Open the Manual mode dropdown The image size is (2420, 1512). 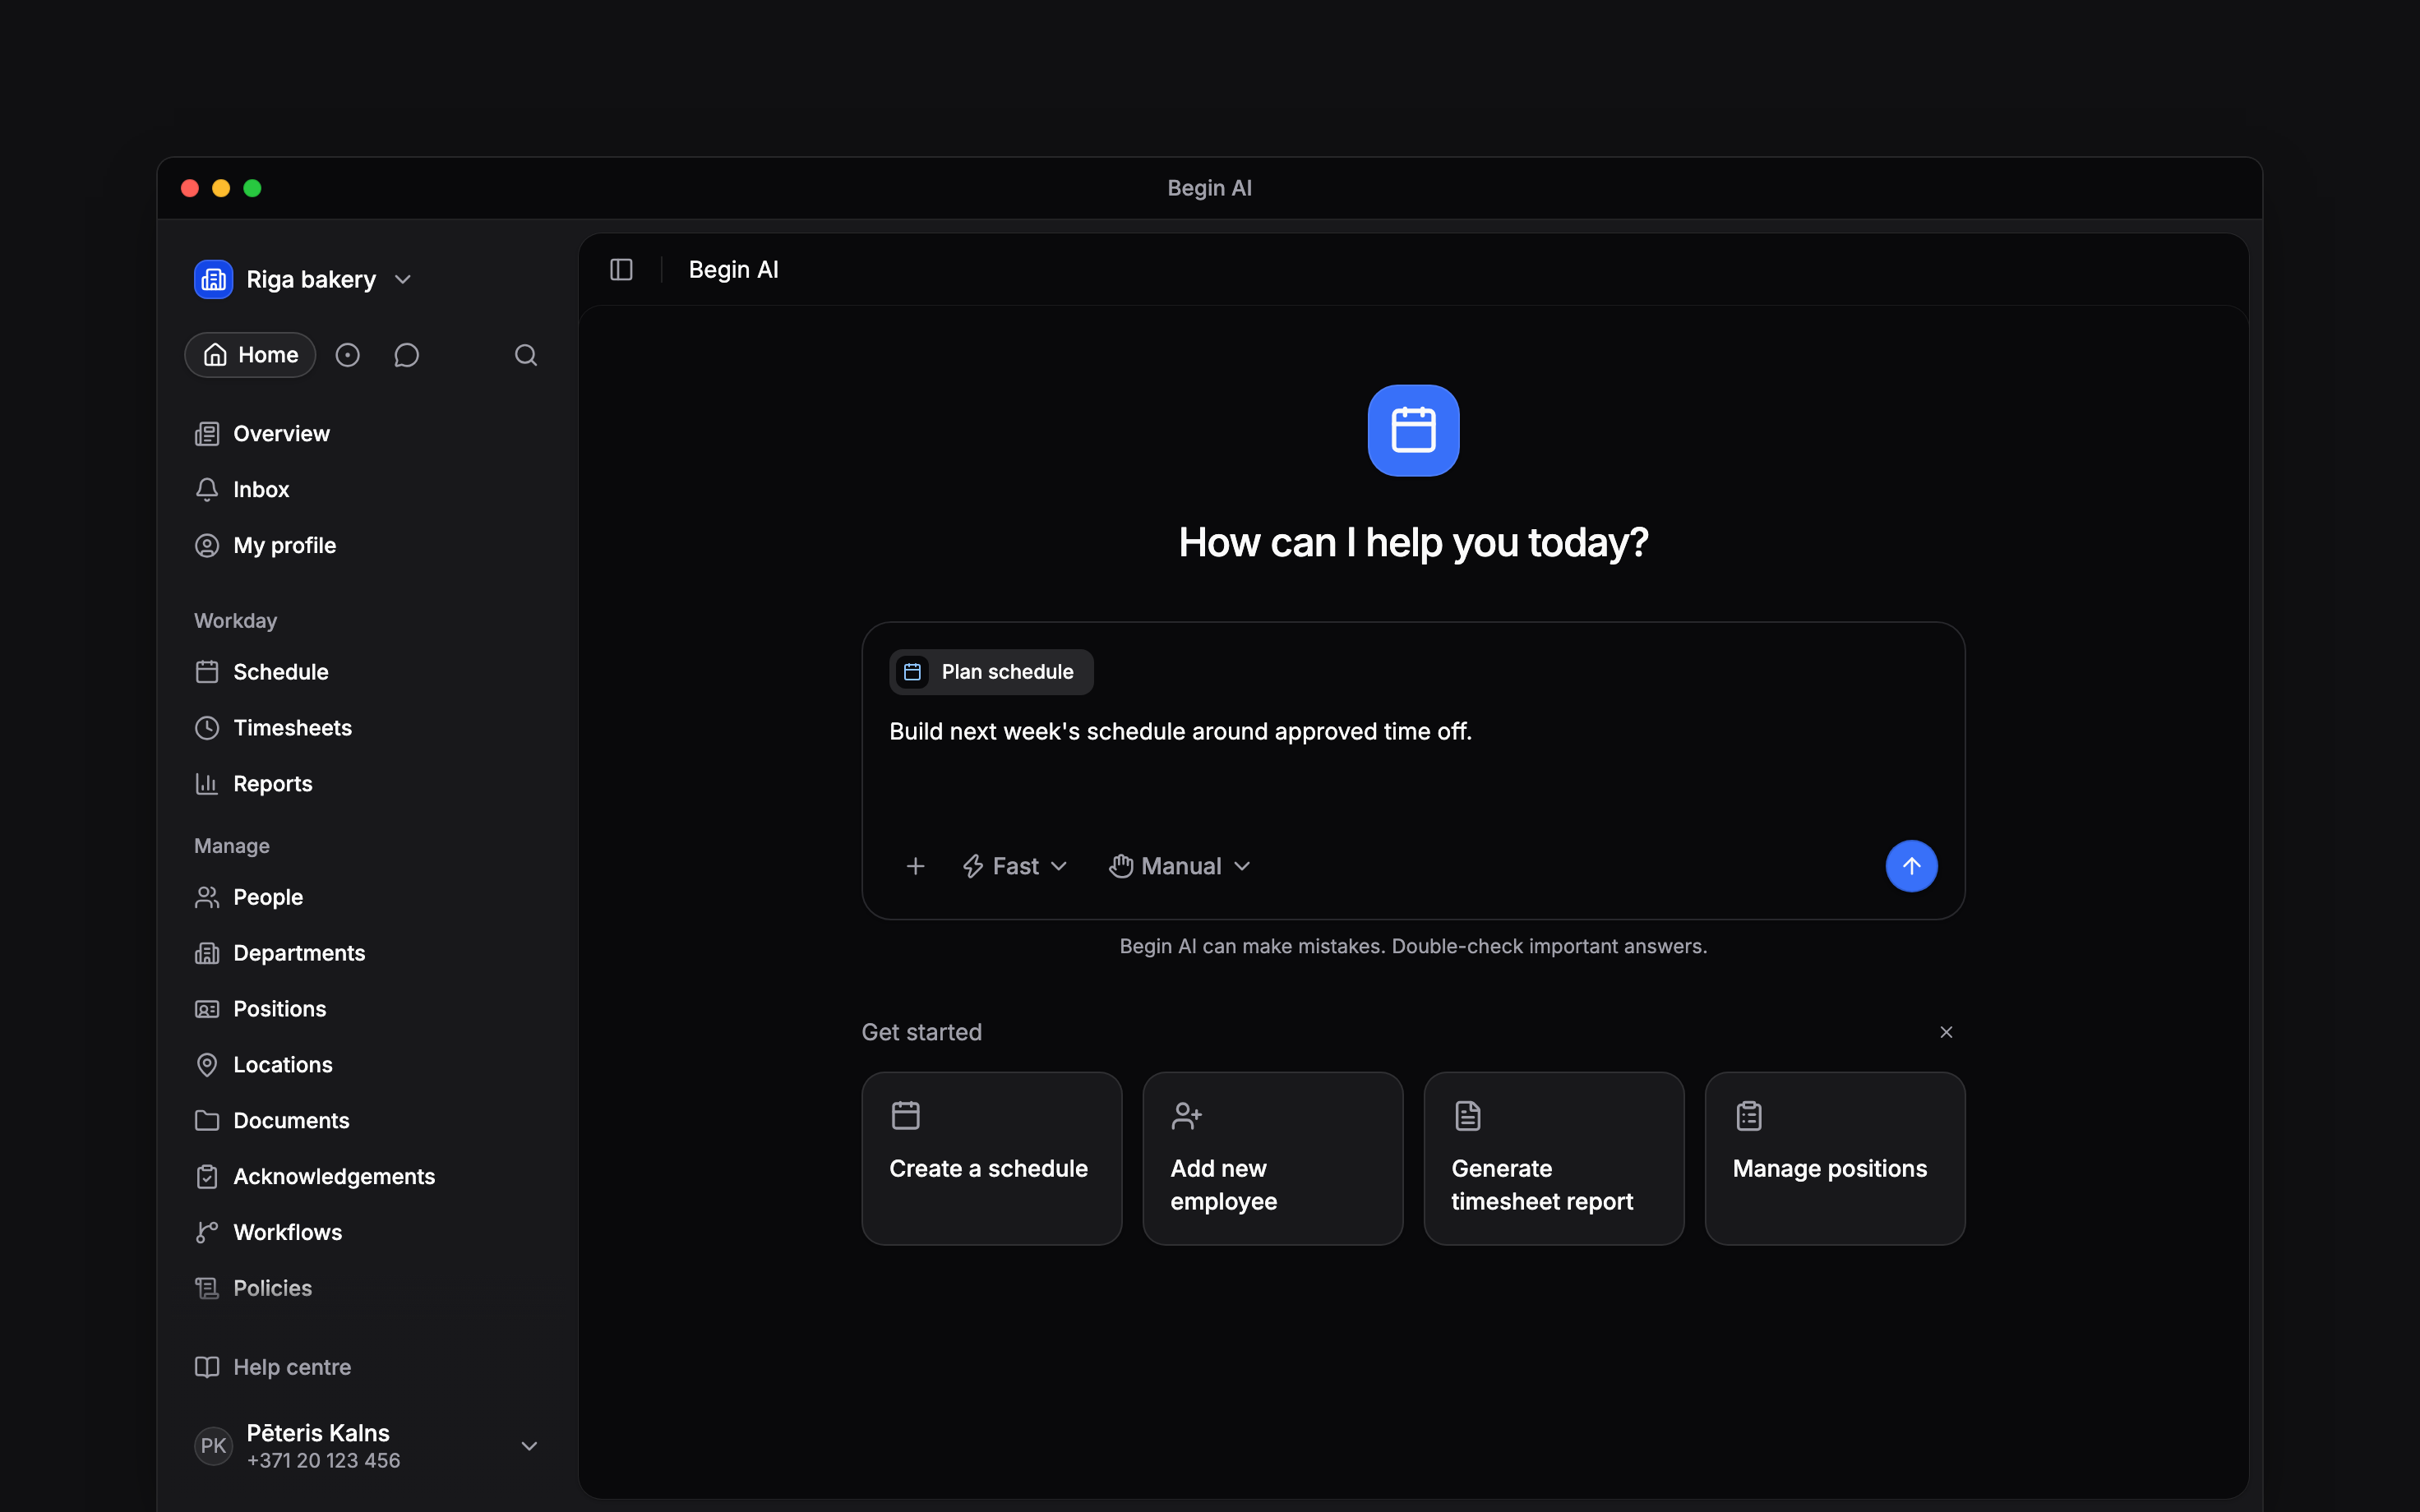tap(1180, 866)
